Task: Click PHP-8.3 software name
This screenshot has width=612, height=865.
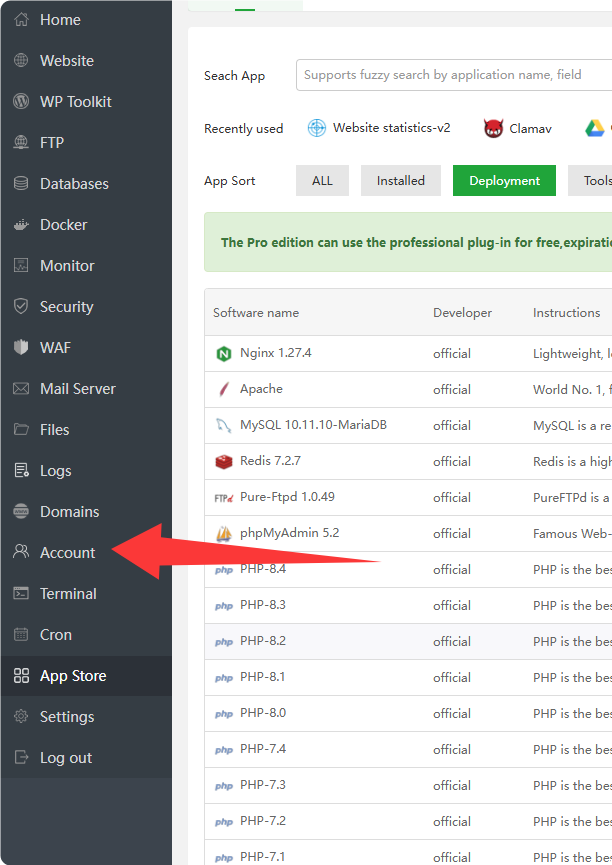Action: [x=263, y=605]
